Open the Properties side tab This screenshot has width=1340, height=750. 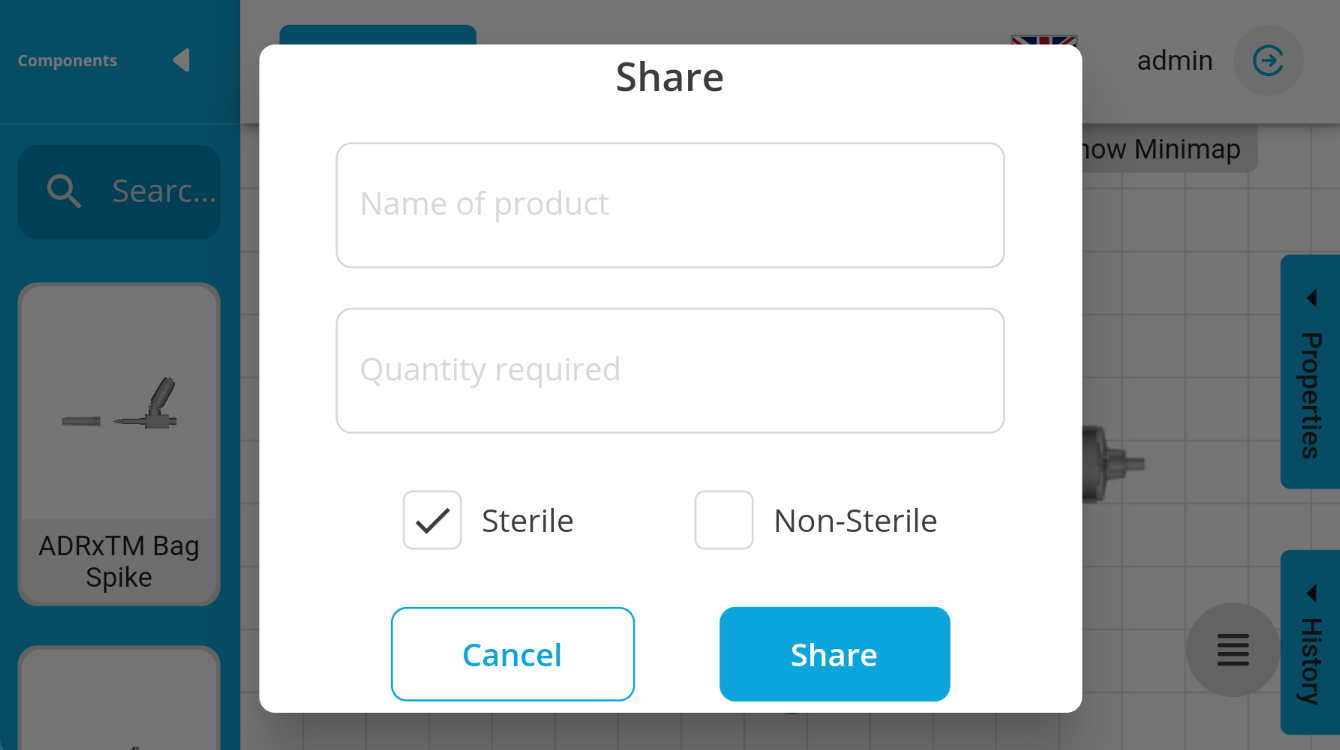[1310, 395]
